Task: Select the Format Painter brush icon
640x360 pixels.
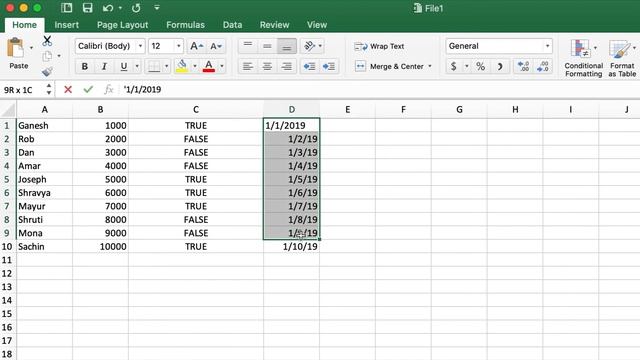Action: coord(47,71)
